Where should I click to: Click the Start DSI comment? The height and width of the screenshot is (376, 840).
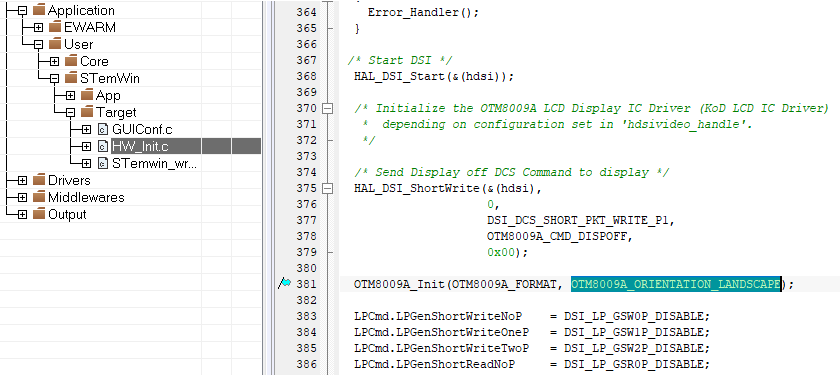pyautogui.click(x=401, y=61)
